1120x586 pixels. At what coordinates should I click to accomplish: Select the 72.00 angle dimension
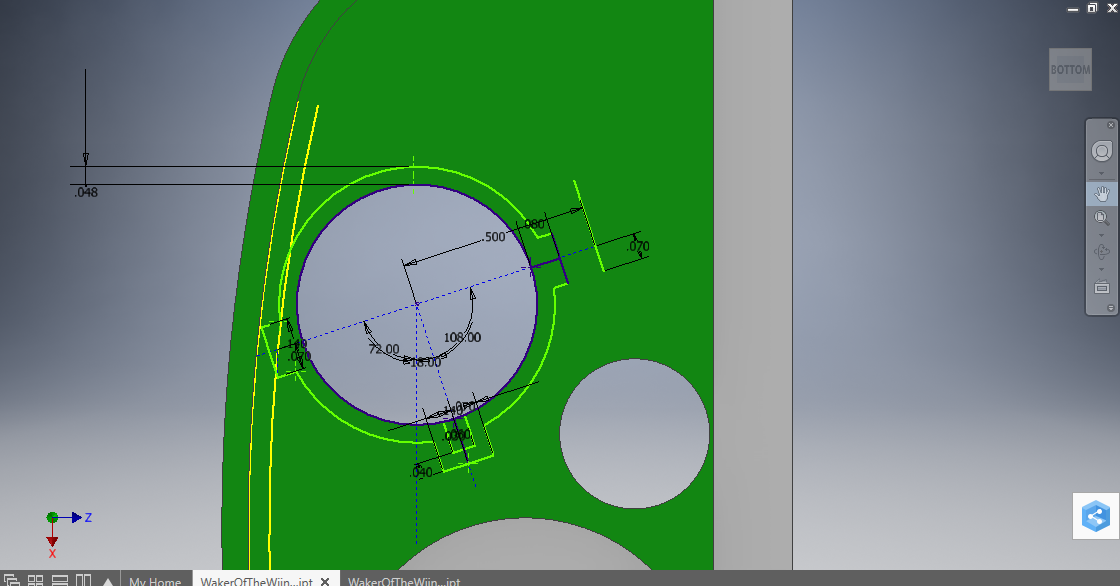[384, 349]
